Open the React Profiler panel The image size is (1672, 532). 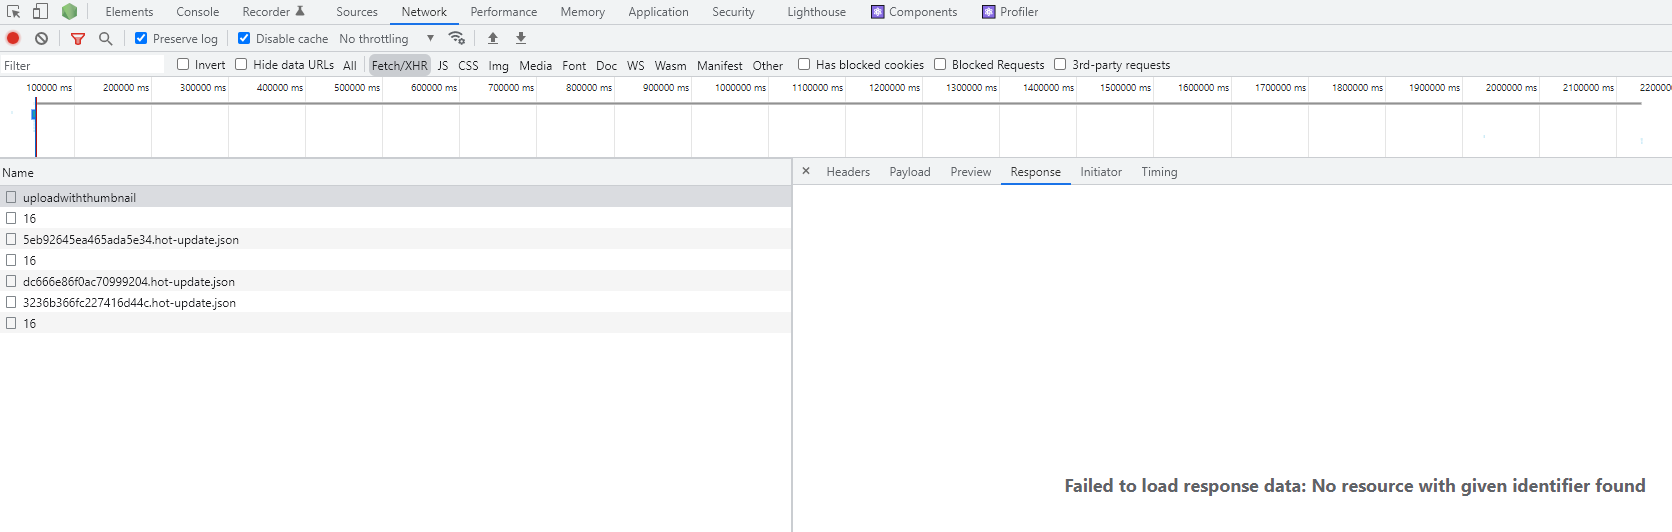coord(1010,12)
